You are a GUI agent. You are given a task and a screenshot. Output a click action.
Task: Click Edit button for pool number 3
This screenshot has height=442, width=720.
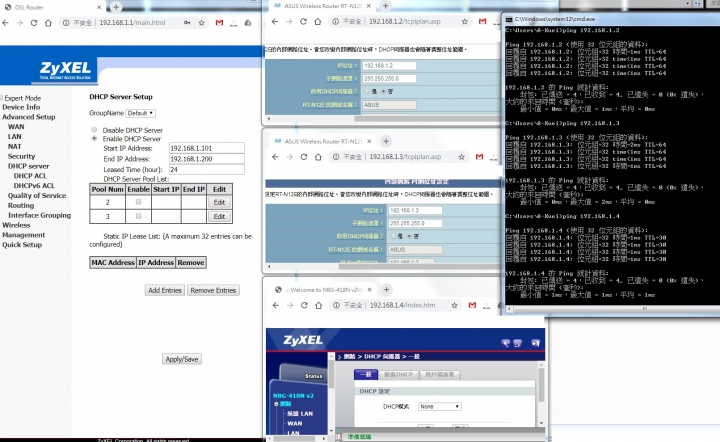pyautogui.click(x=219, y=216)
